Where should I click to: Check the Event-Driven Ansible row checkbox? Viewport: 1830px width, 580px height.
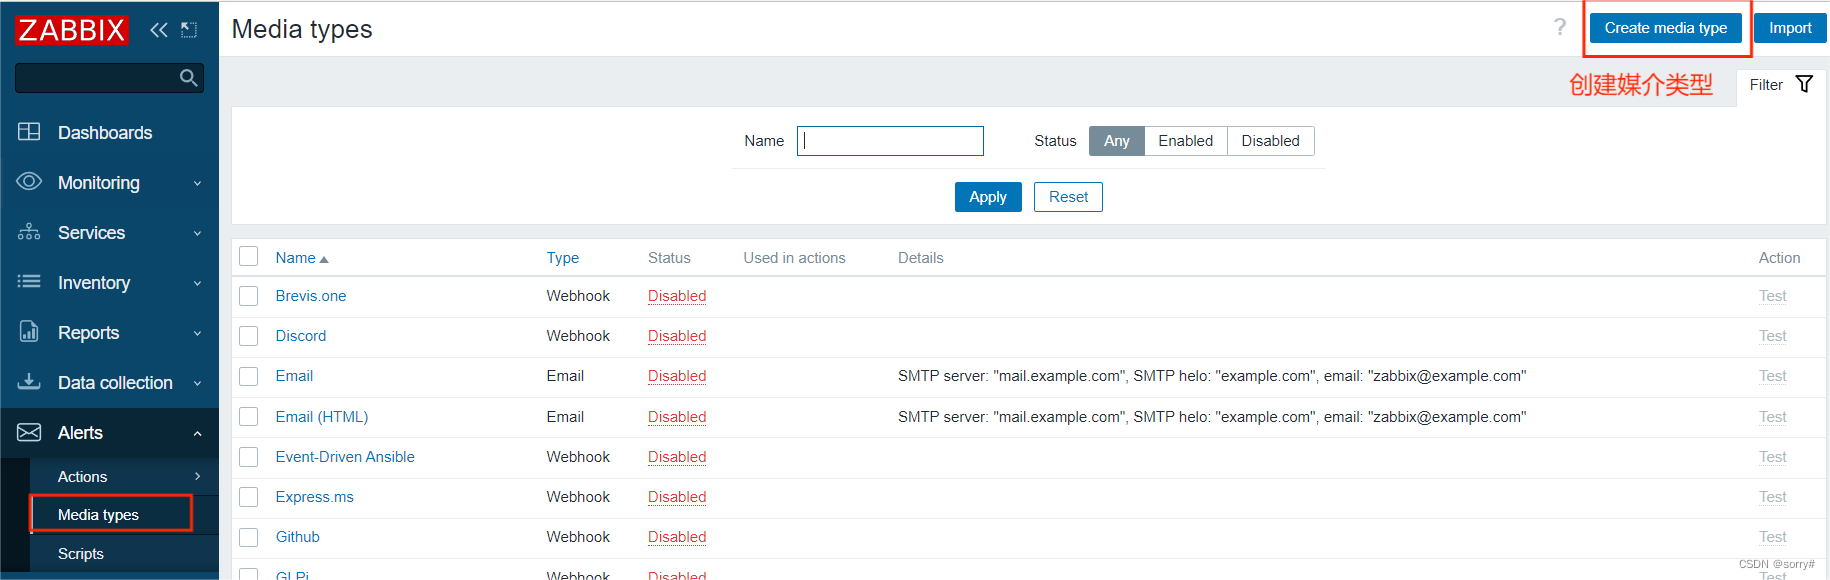pyautogui.click(x=249, y=457)
